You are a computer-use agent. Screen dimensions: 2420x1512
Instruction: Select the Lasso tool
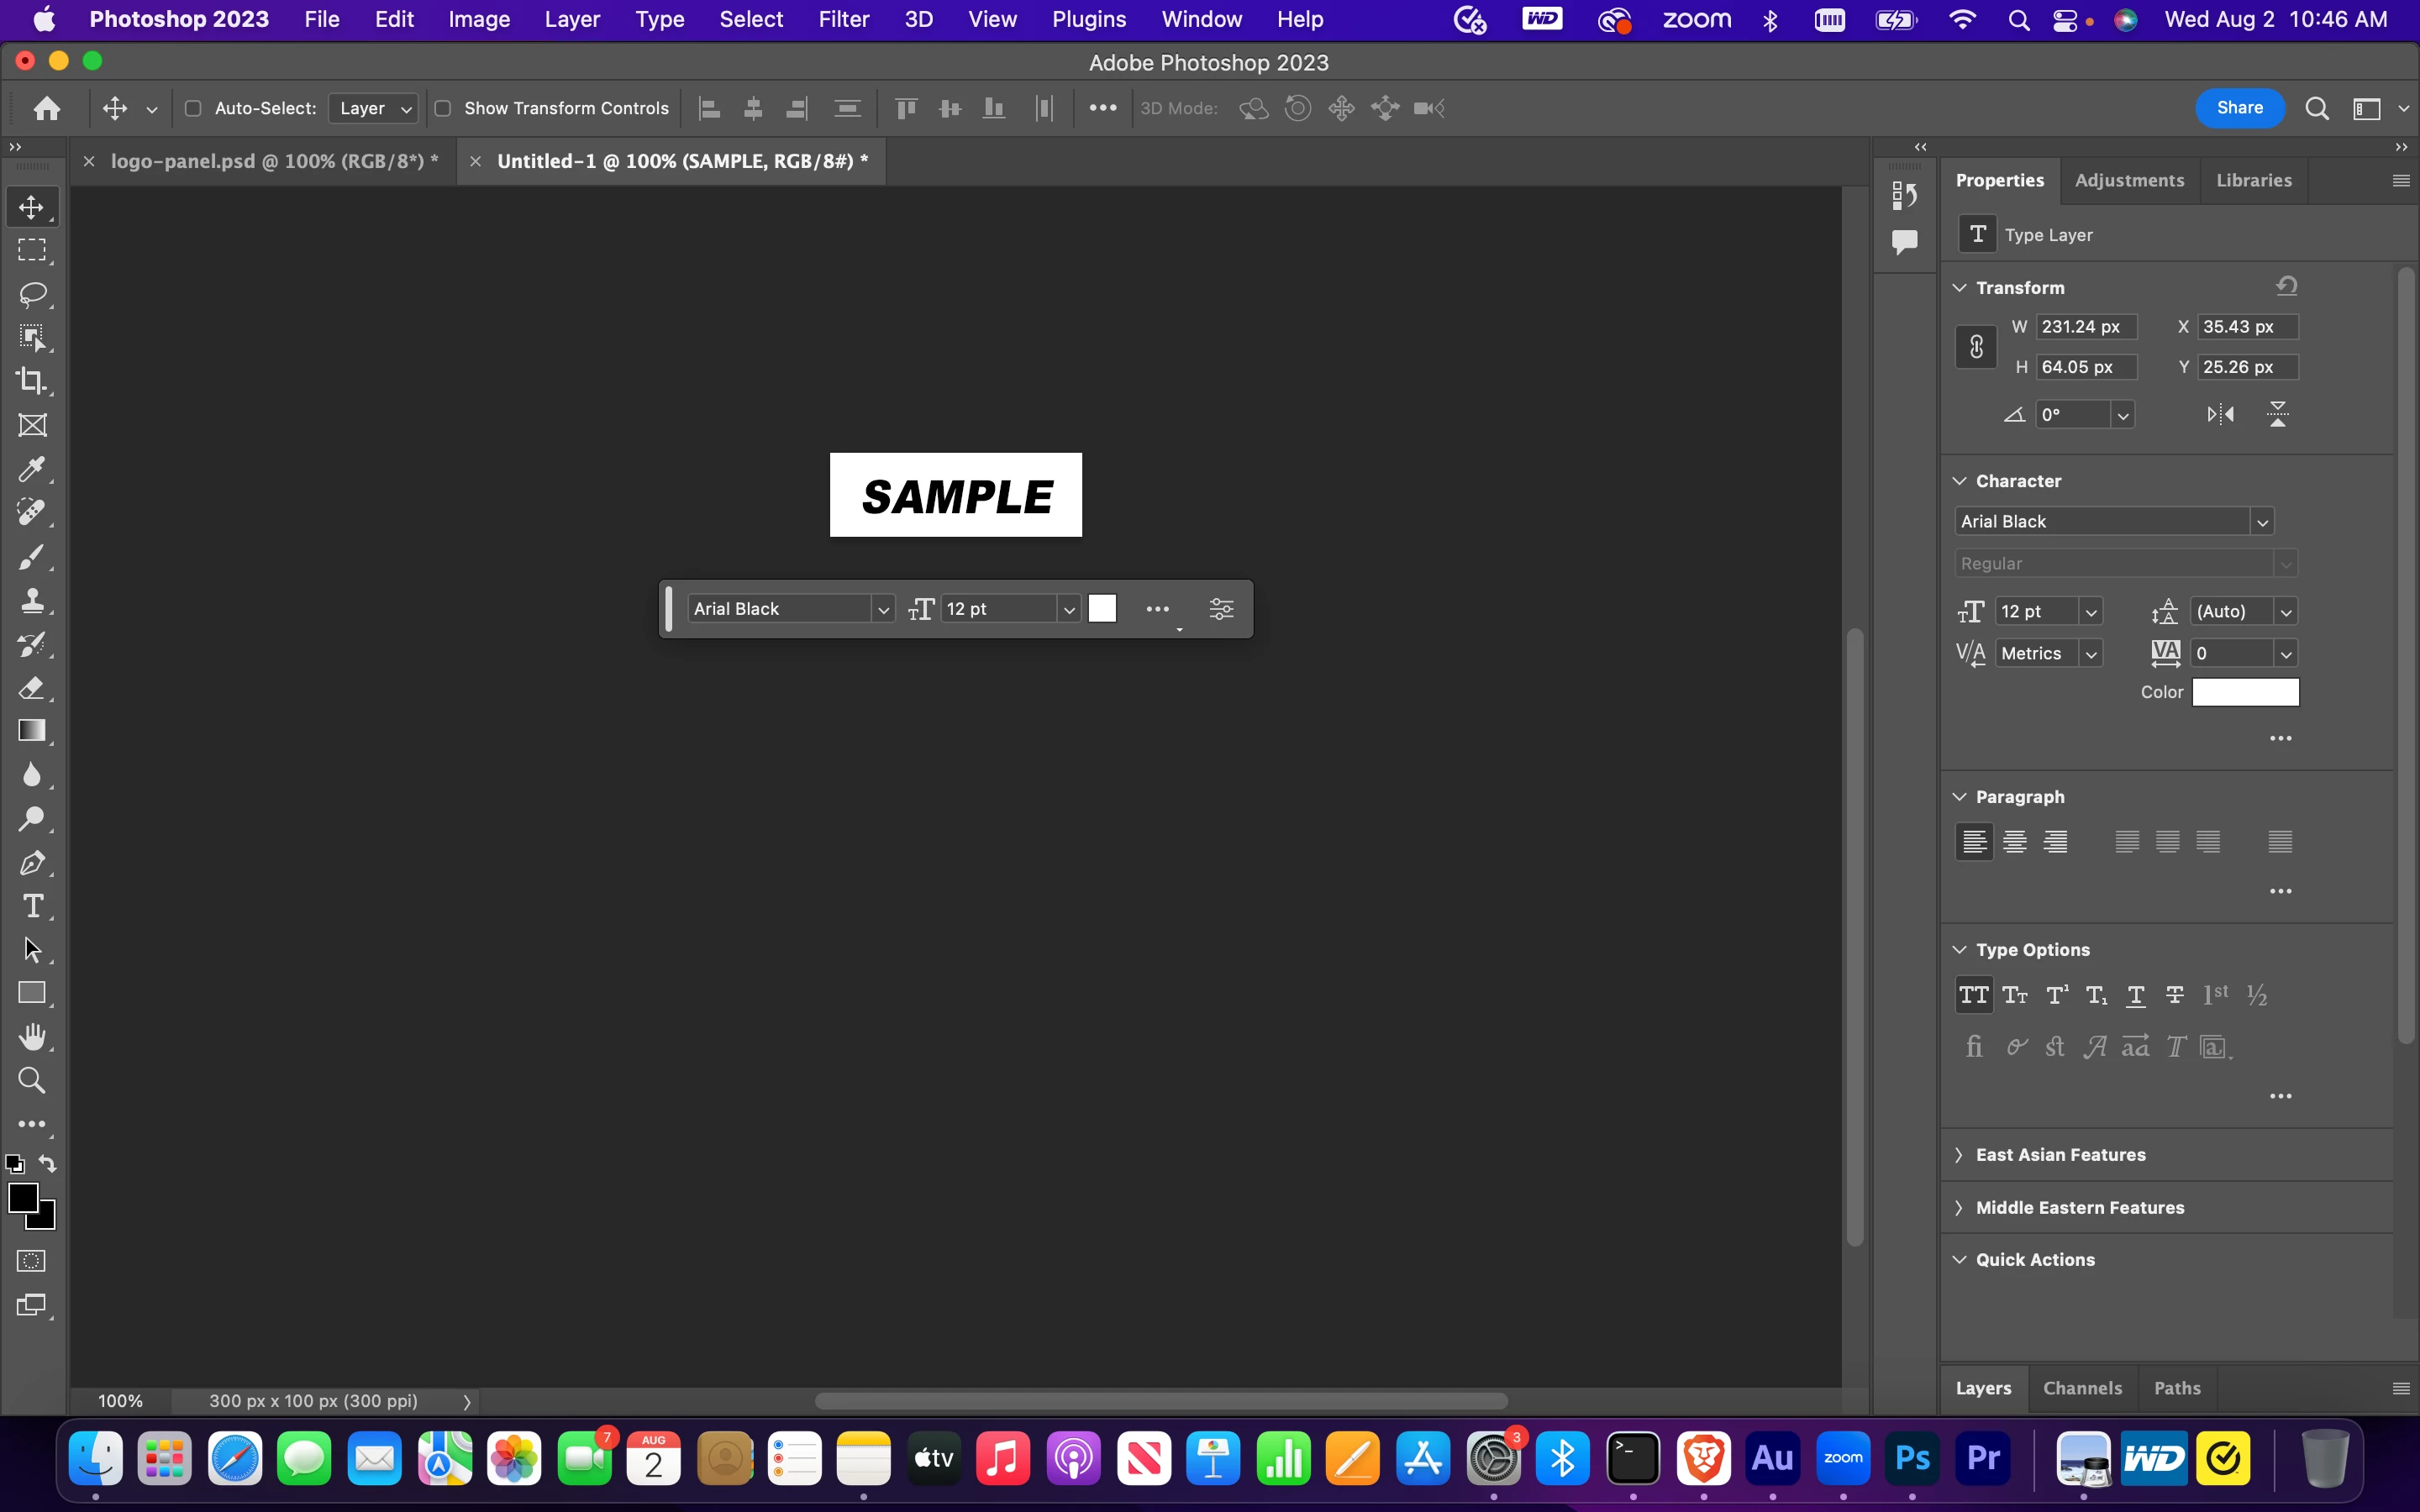(x=32, y=294)
